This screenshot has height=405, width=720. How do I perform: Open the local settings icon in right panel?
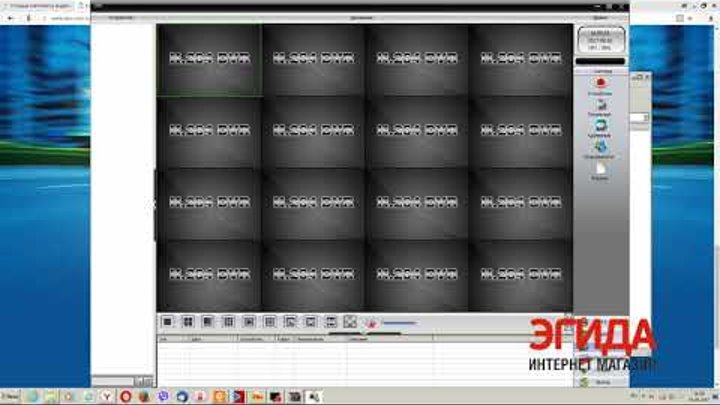(x=600, y=104)
